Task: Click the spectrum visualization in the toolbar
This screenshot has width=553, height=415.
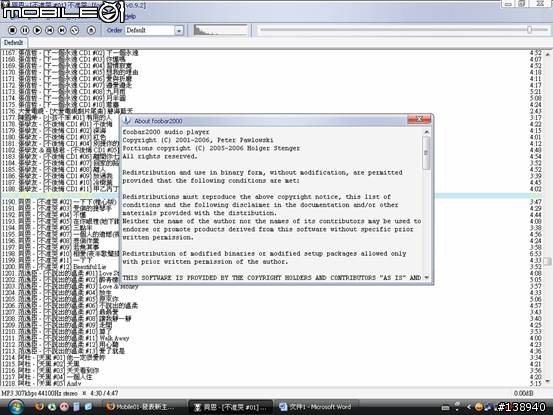Action: click(221, 30)
